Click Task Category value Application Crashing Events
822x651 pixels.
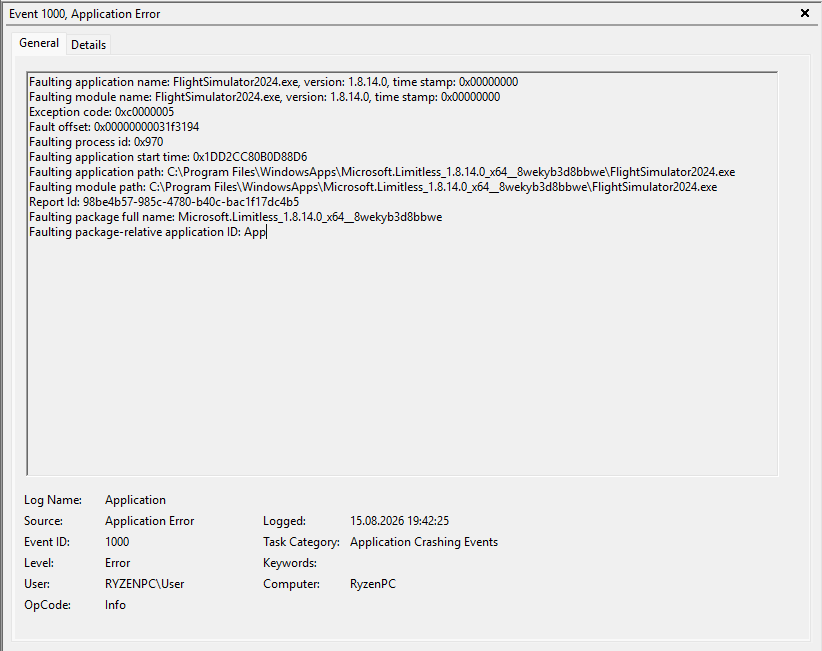pyautogui.click(x=424, y=542)
